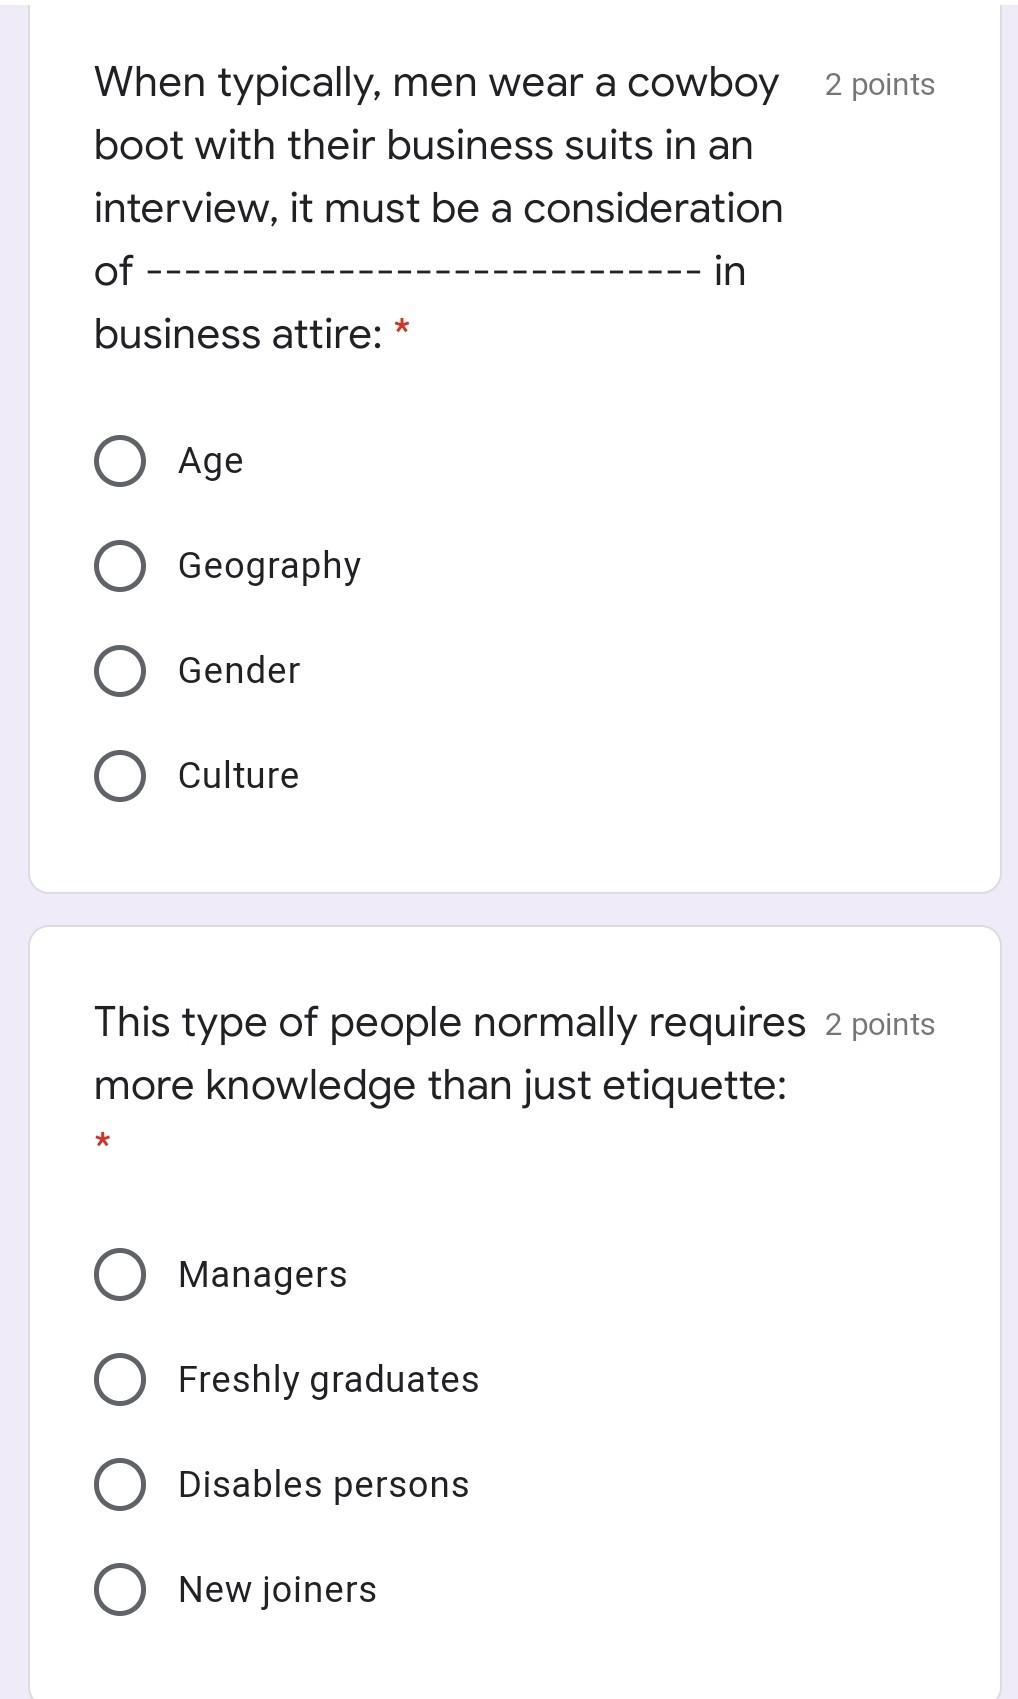
Task: Click the etiquette question's points label
Action: pyautogui.click(x=879, y=1025)
